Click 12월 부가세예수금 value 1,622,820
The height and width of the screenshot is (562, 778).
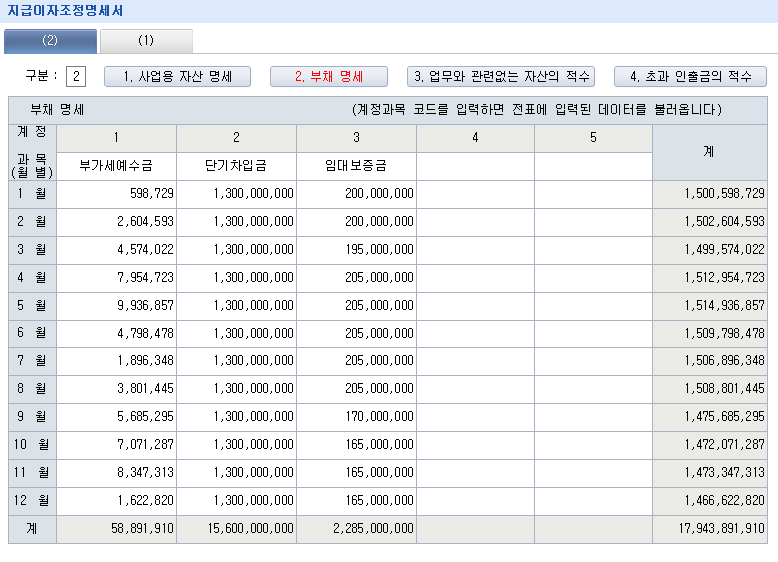point(116,501)
